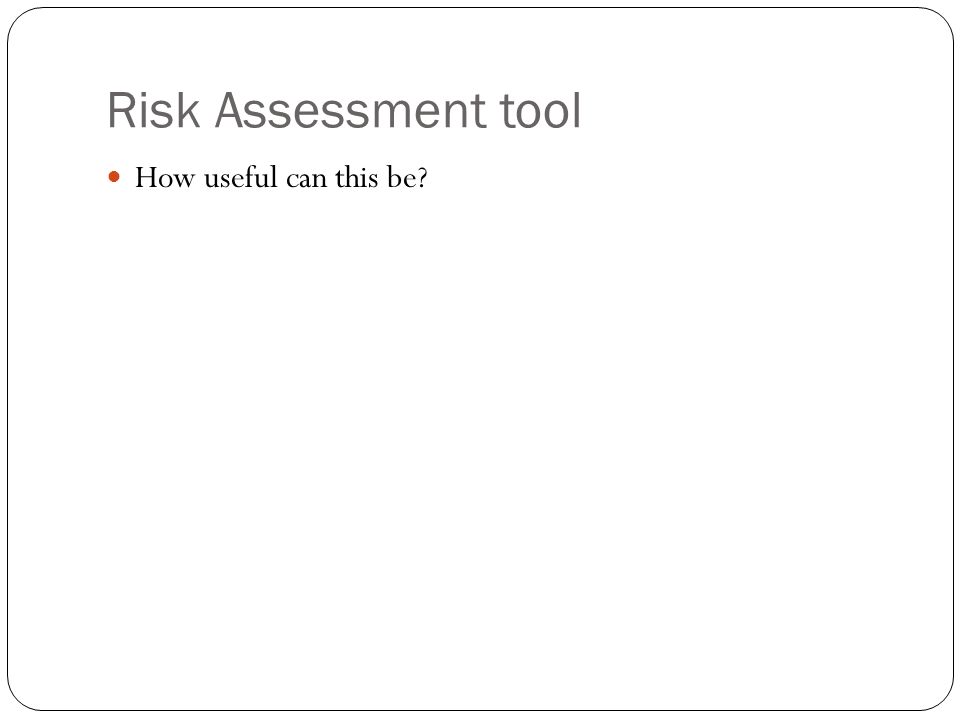Click the word can in the bullet
The image size is (960, 720).
pyautogui.click(x=306, y=179)
